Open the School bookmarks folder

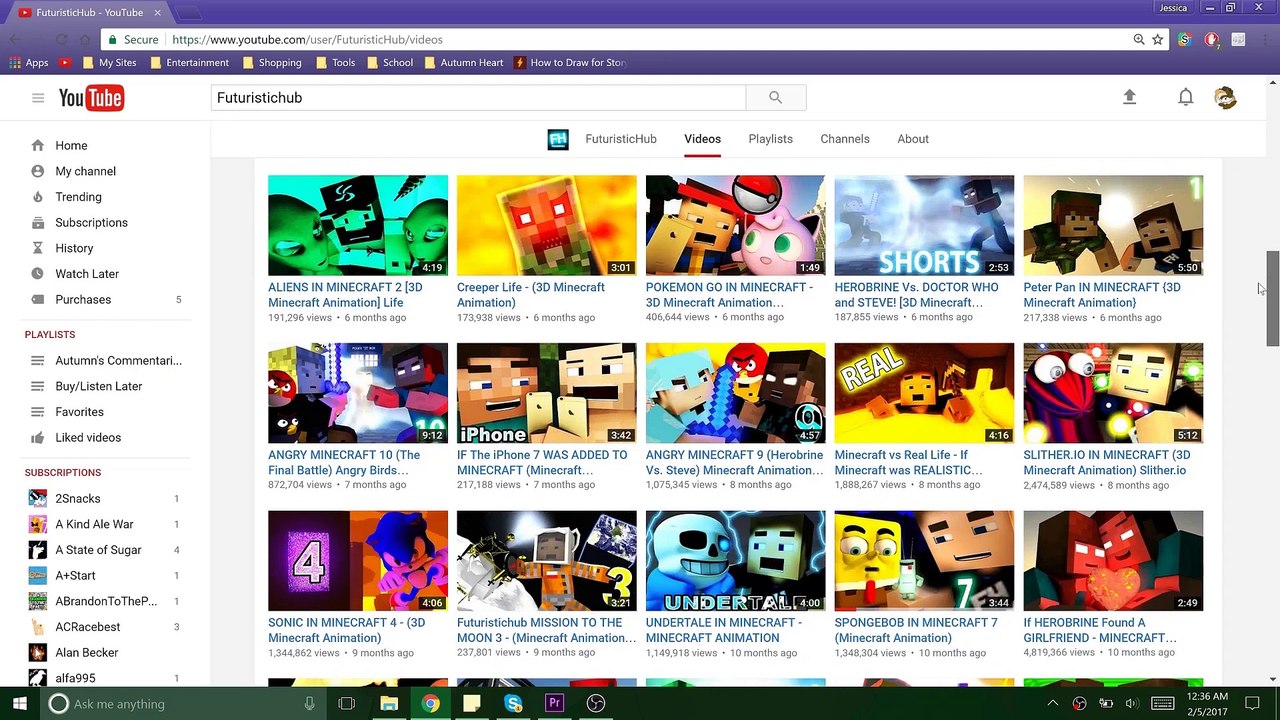tap(389, 62)
